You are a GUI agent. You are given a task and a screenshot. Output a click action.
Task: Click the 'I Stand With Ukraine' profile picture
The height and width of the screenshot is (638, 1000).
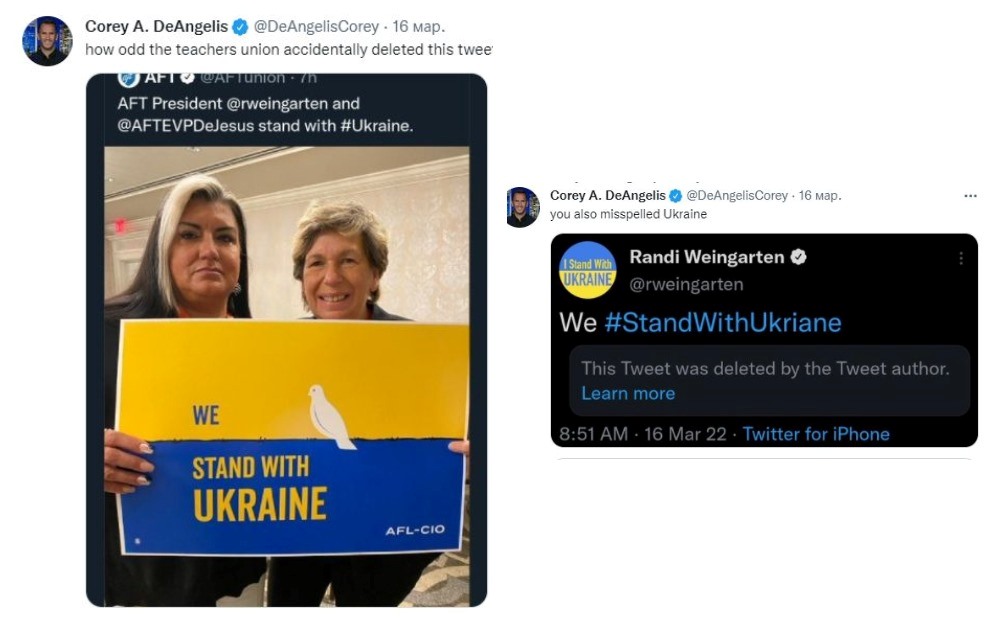pos(587,270)
